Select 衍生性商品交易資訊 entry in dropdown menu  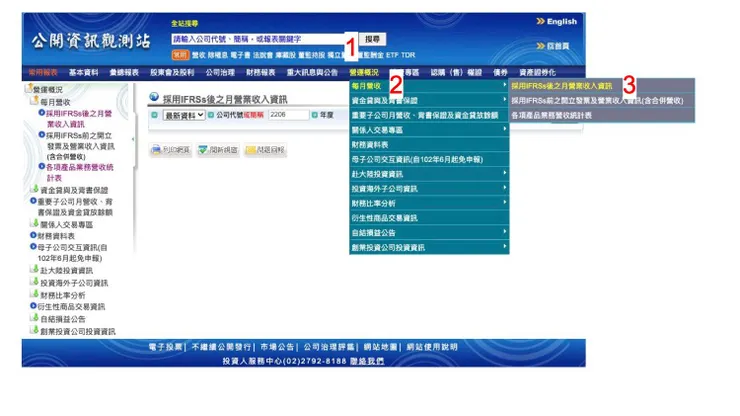tap(429, 218)
